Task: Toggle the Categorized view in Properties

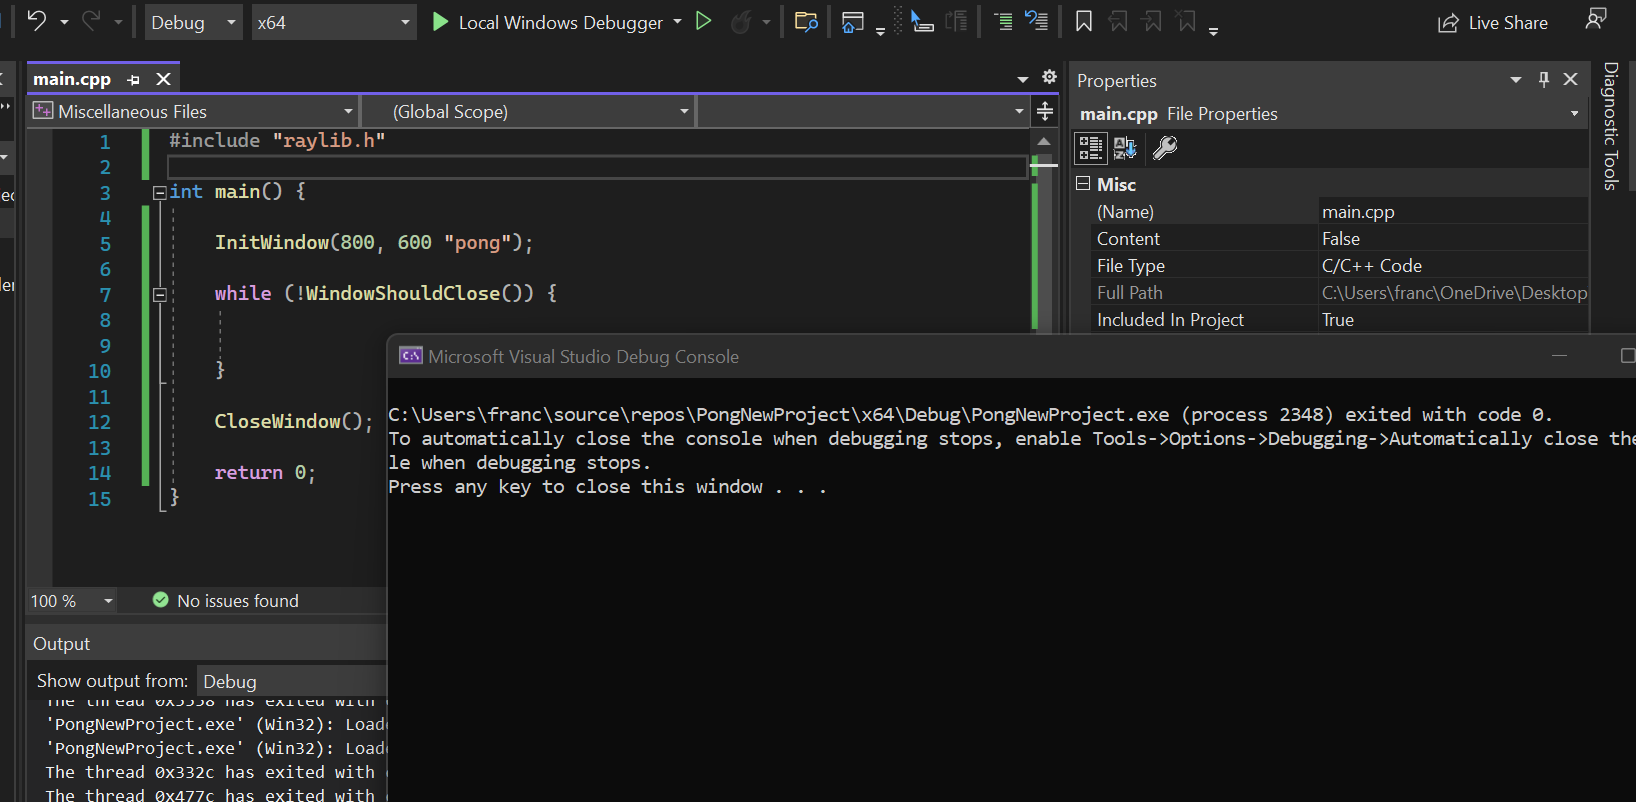Action: click(1091, 148)
